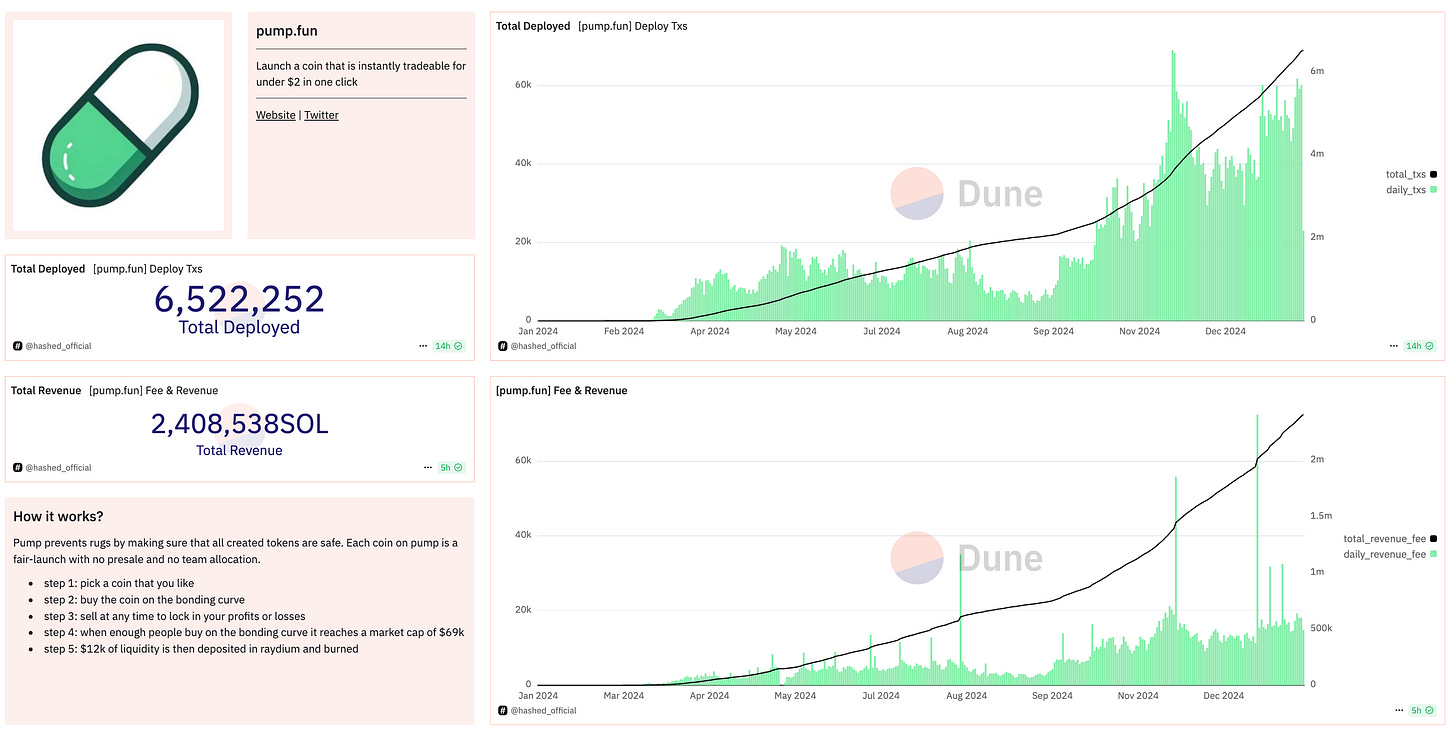Open the three-dots menu on Deploy Txs chart

1394,346
